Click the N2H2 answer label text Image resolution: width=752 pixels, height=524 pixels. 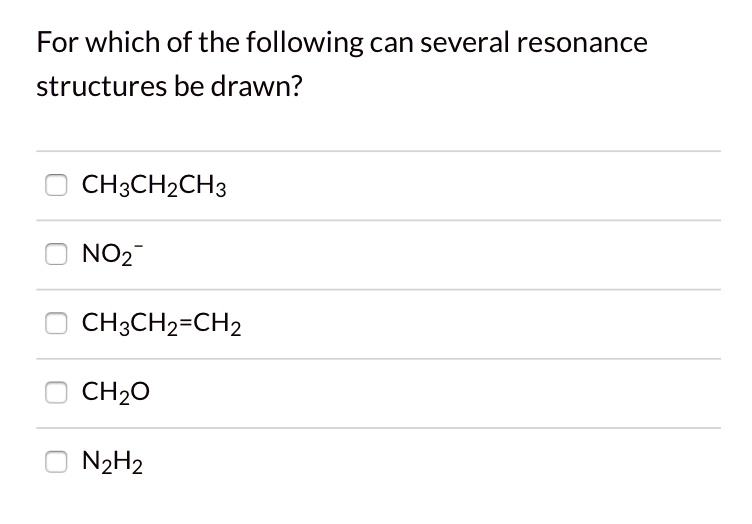113,463
